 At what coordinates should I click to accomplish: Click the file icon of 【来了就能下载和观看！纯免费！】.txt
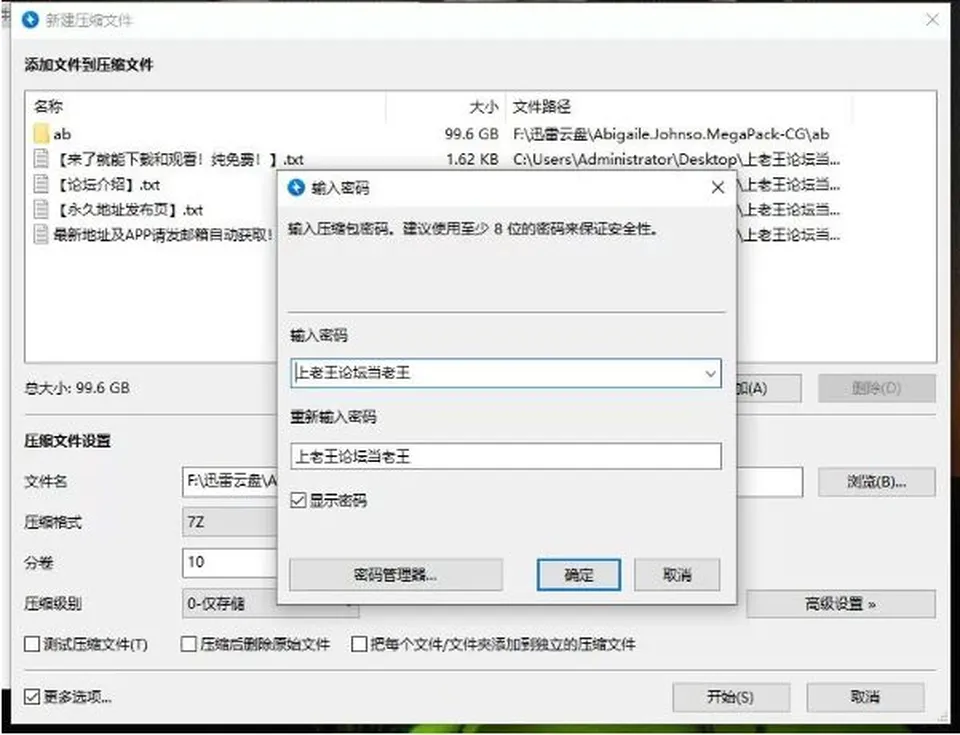41,159
